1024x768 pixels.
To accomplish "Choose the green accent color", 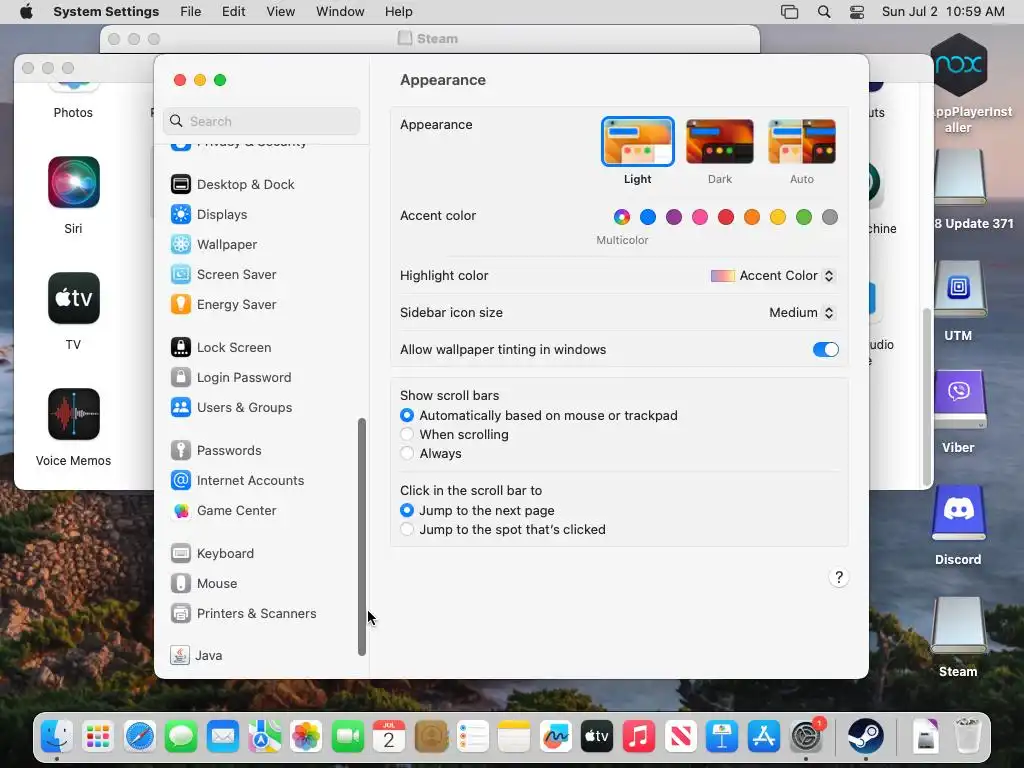I will [804, 217].
